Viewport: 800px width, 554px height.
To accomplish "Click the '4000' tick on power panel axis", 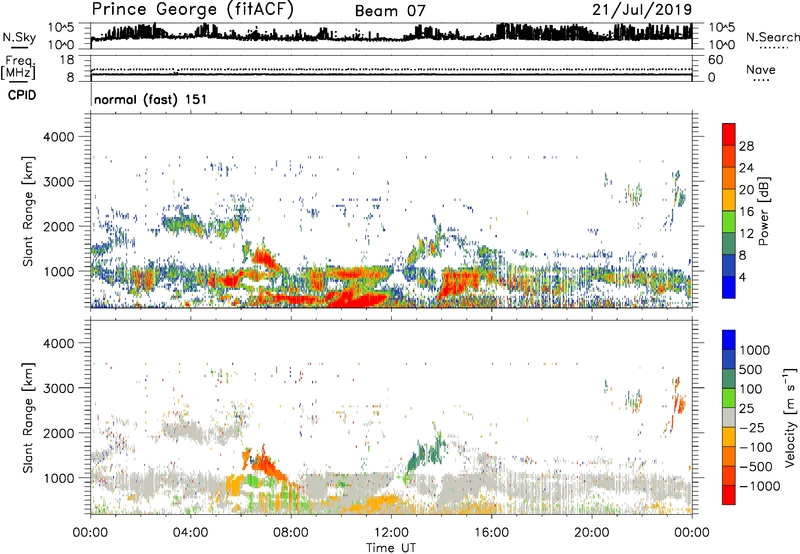I will (58, 137).
